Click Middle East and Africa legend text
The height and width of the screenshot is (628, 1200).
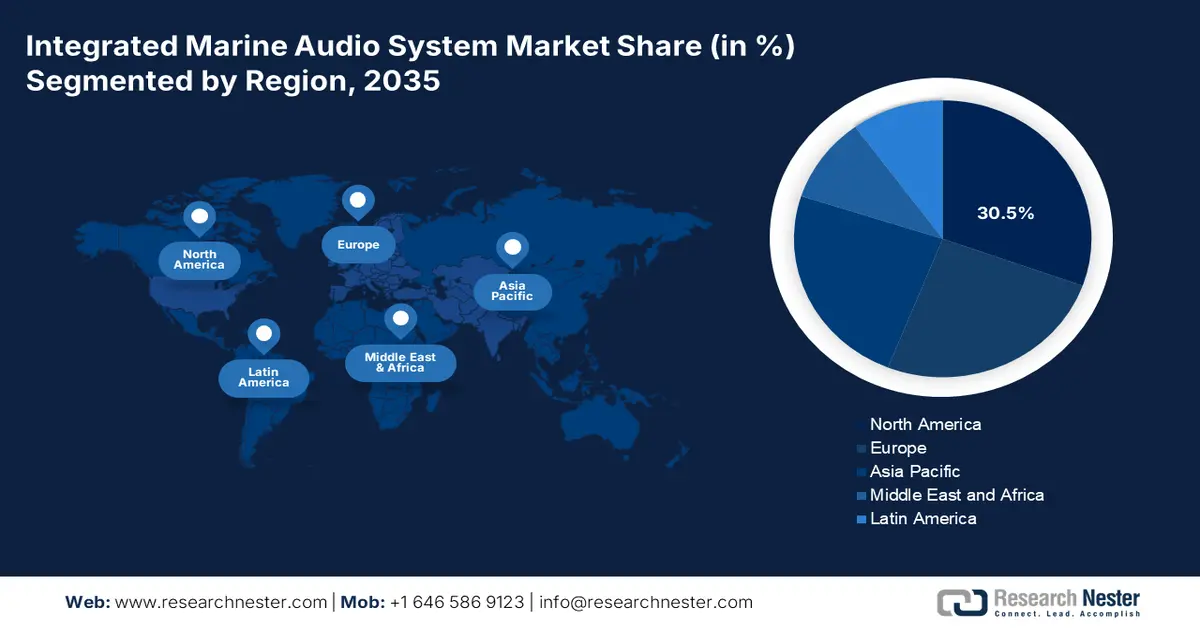point(957,494)
